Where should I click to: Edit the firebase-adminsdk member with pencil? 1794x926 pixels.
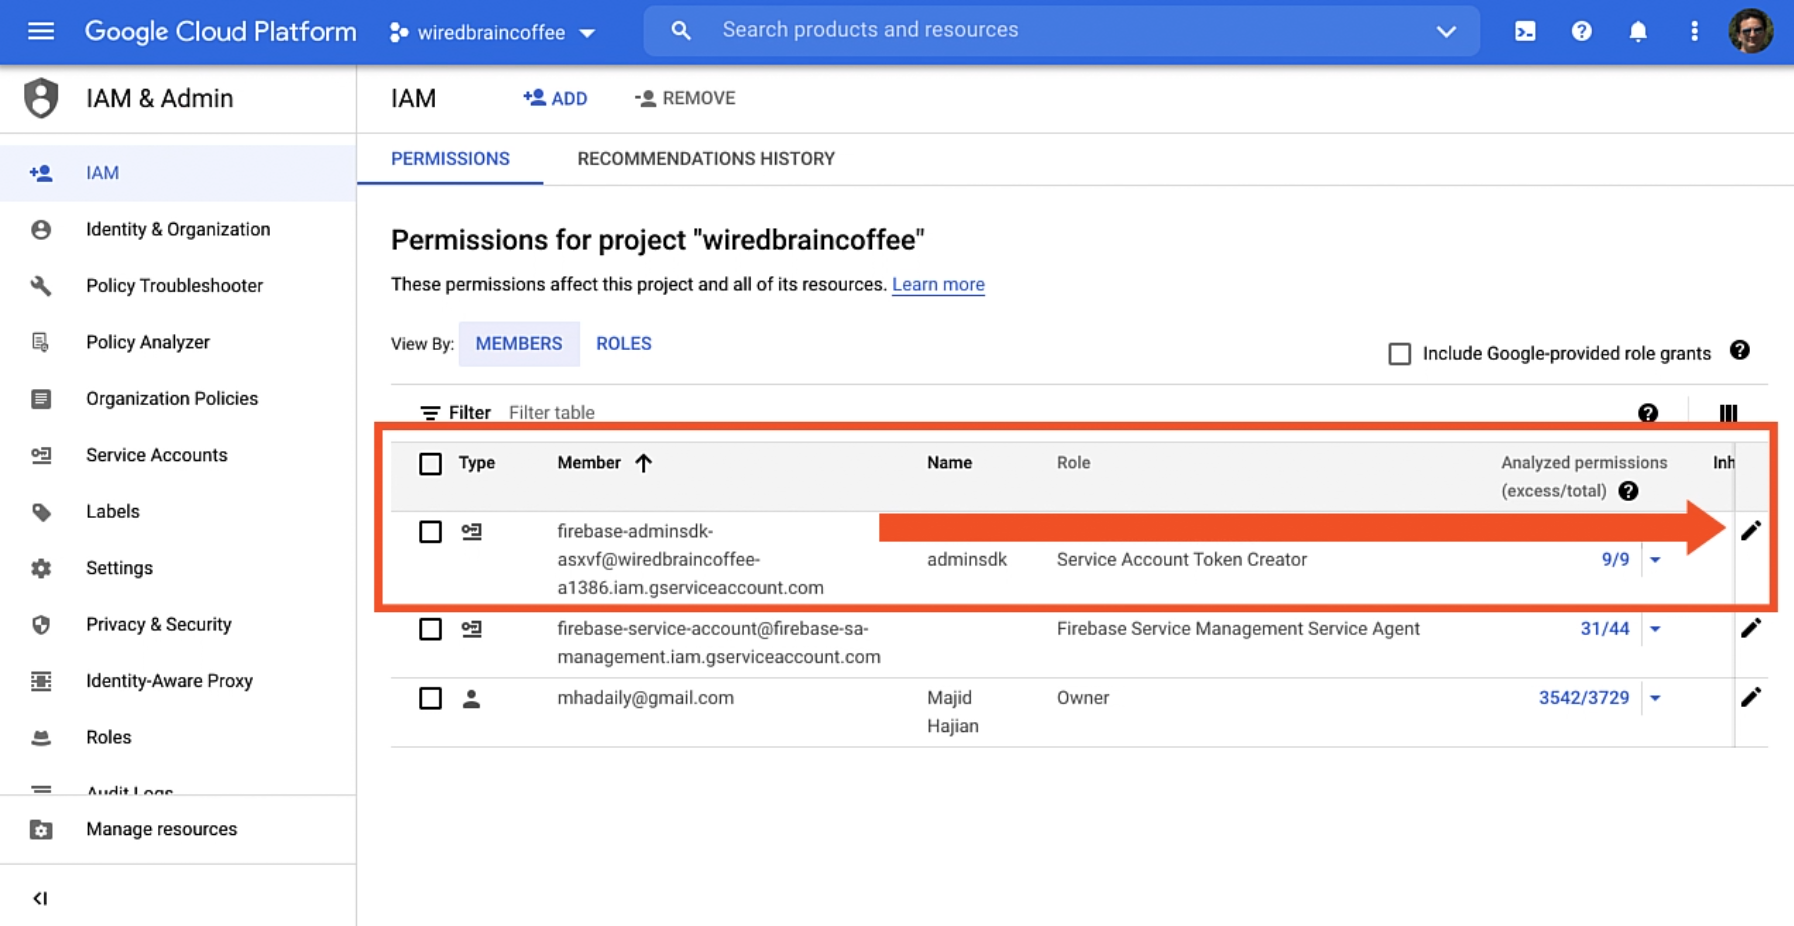(x=1750, y=531)
